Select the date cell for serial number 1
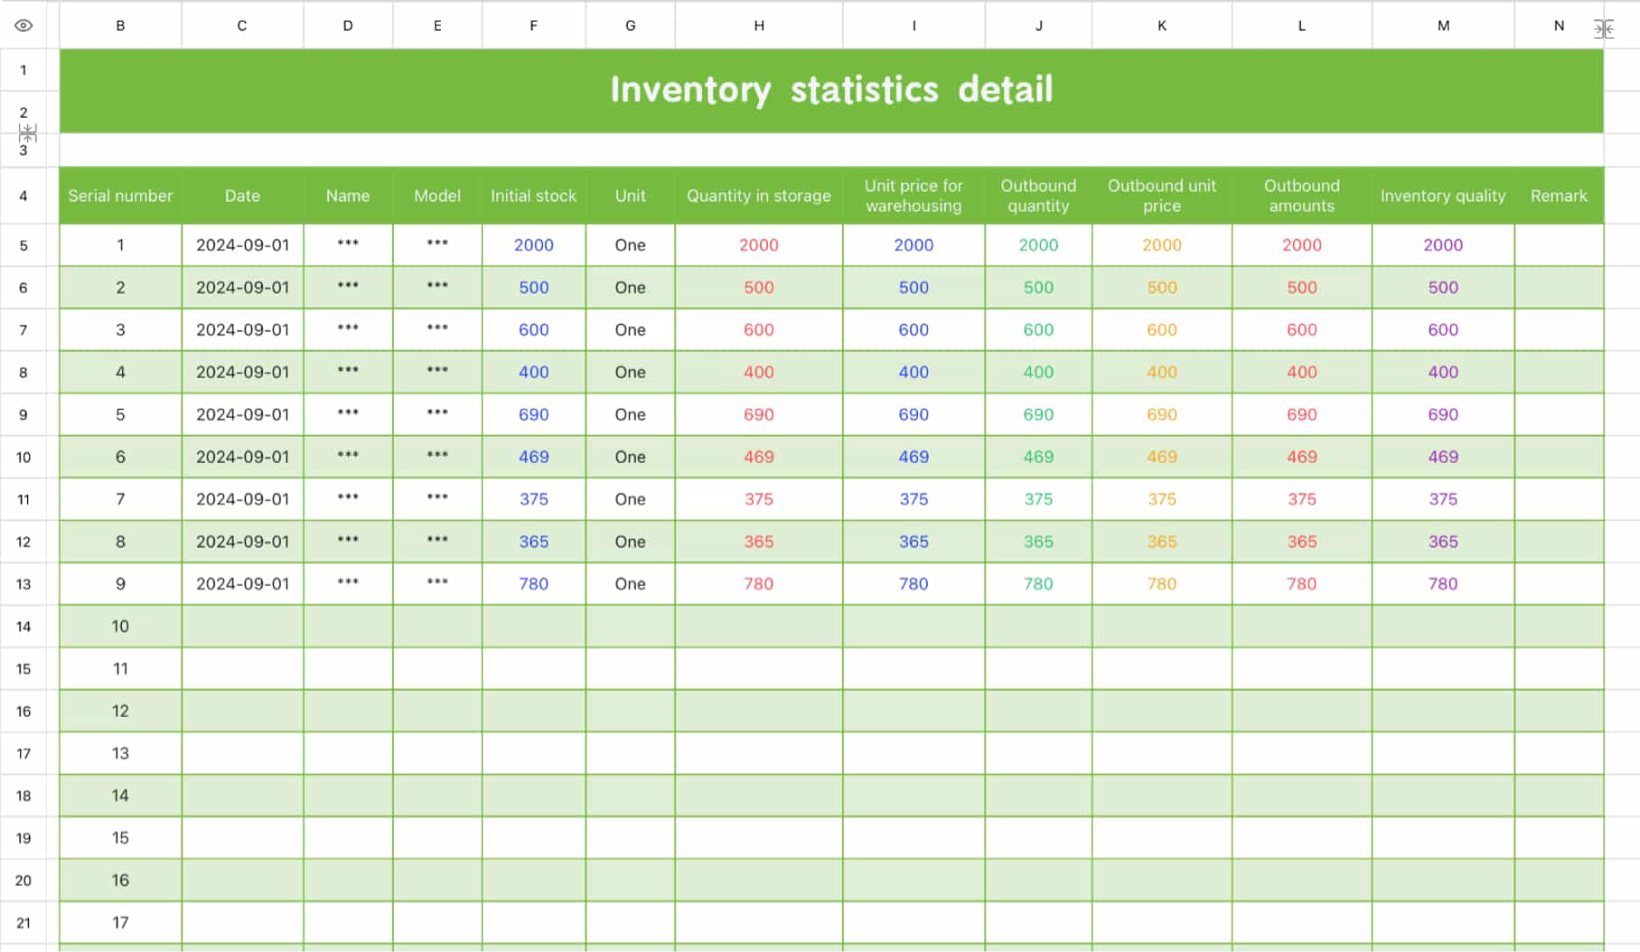Screen dimensions: 1640x952 tap(242, 245)
